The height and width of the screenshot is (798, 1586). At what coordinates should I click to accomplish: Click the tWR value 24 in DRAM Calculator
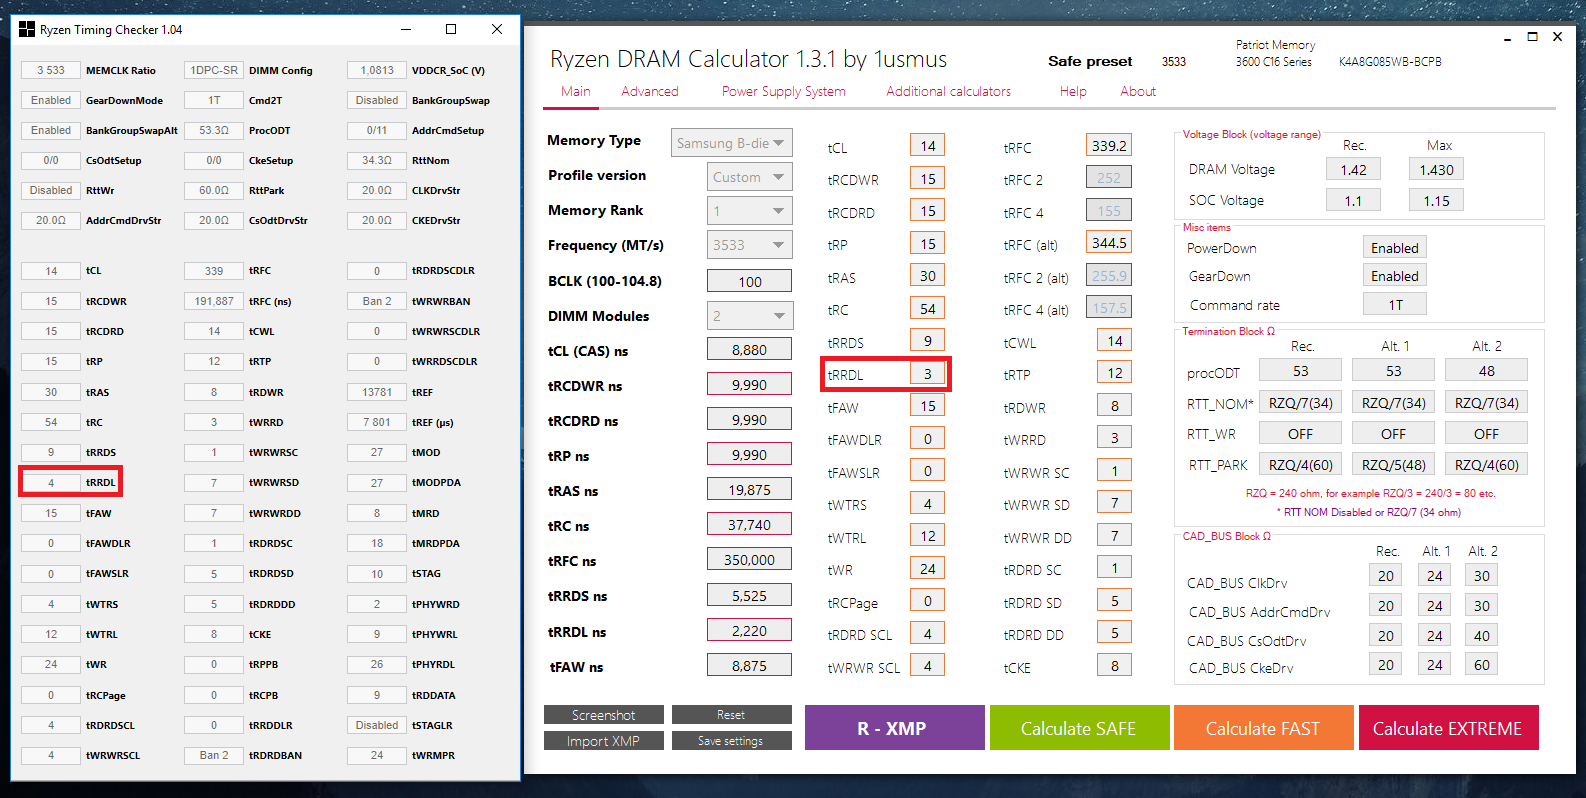928,569
